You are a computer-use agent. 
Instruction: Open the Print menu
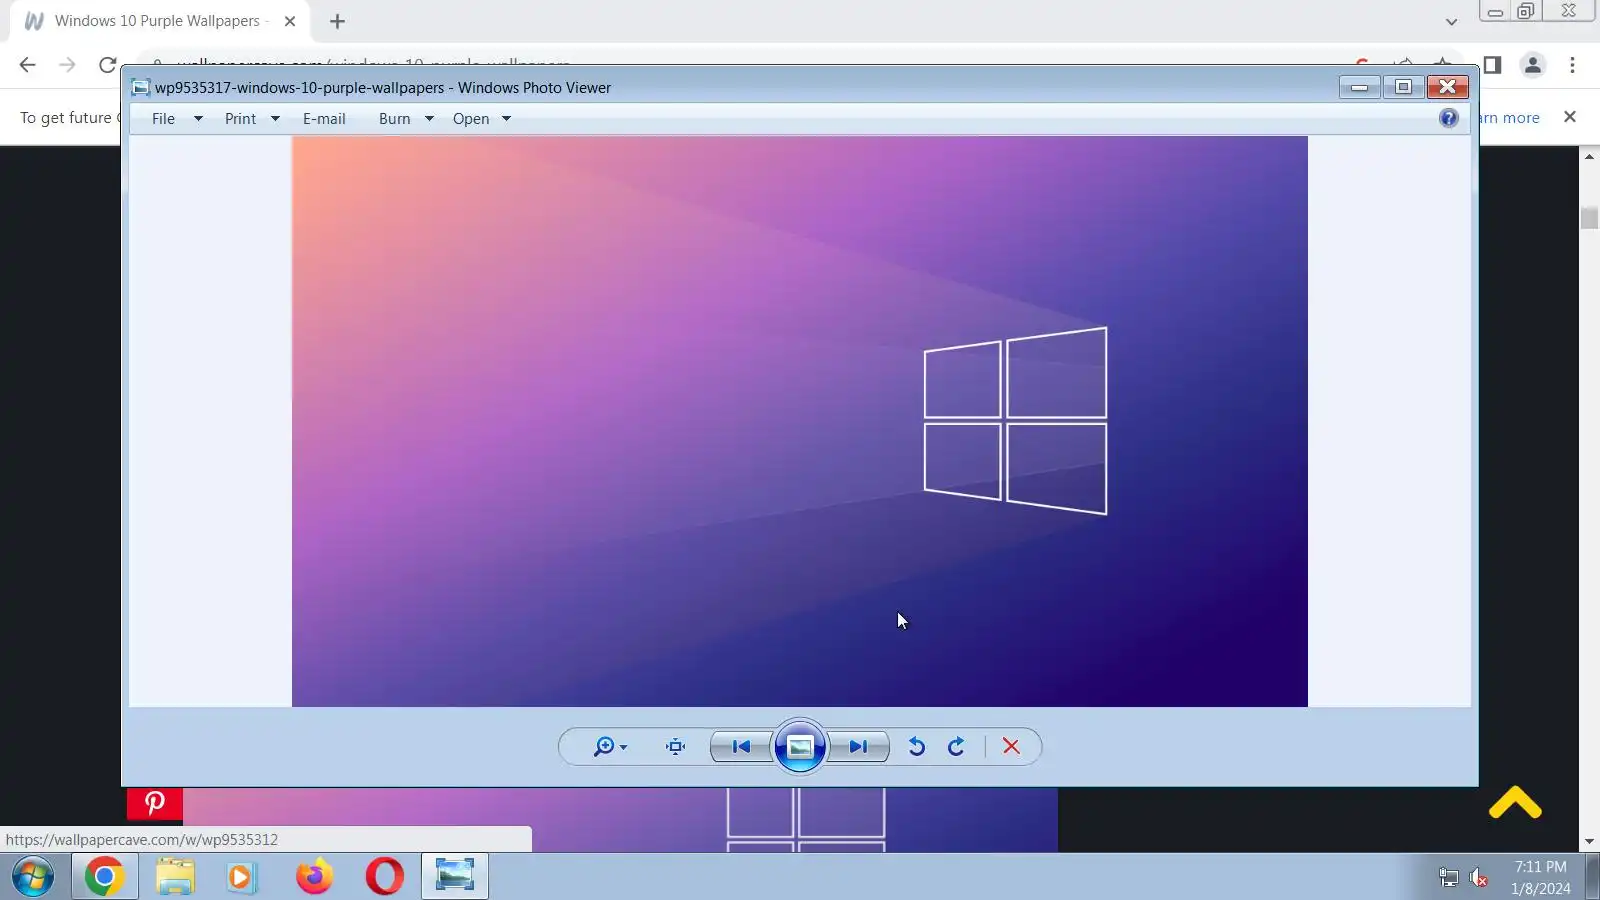pos(240,119)
